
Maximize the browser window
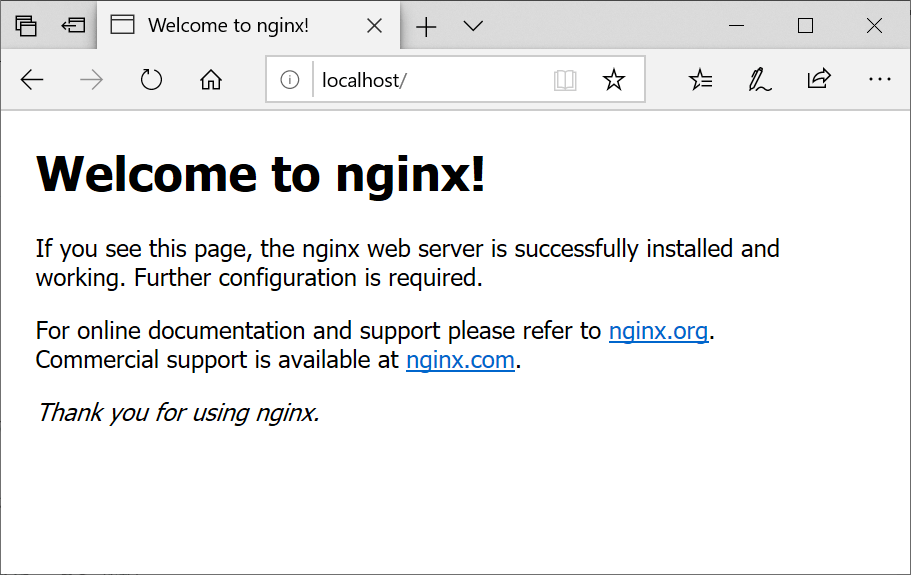(x=805, y=26)
